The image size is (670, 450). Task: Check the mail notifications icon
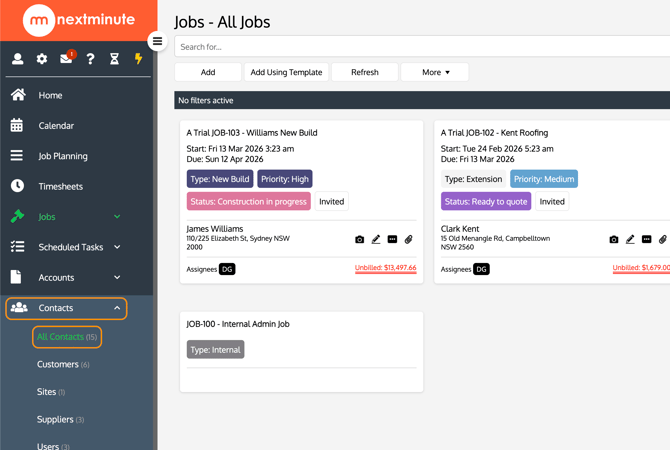pyautogui.click(x=66, y=59)
